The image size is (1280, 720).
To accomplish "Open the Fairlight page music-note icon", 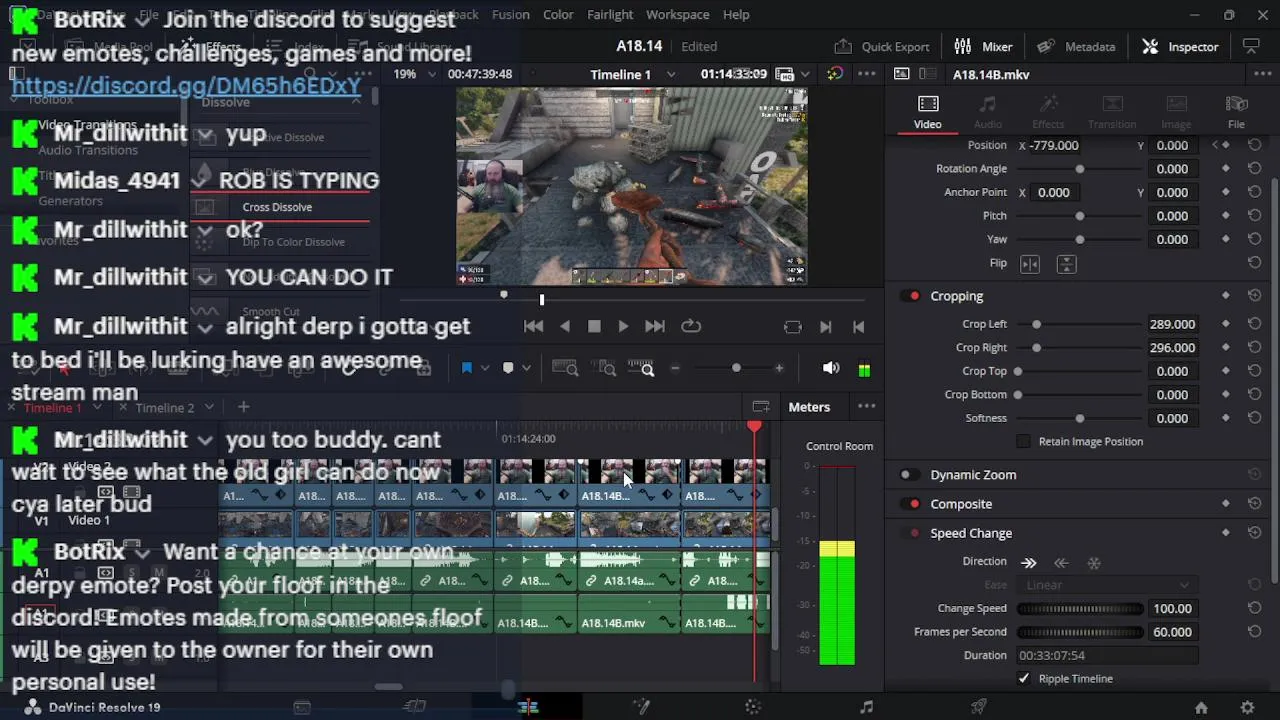I will click(866, 707).
